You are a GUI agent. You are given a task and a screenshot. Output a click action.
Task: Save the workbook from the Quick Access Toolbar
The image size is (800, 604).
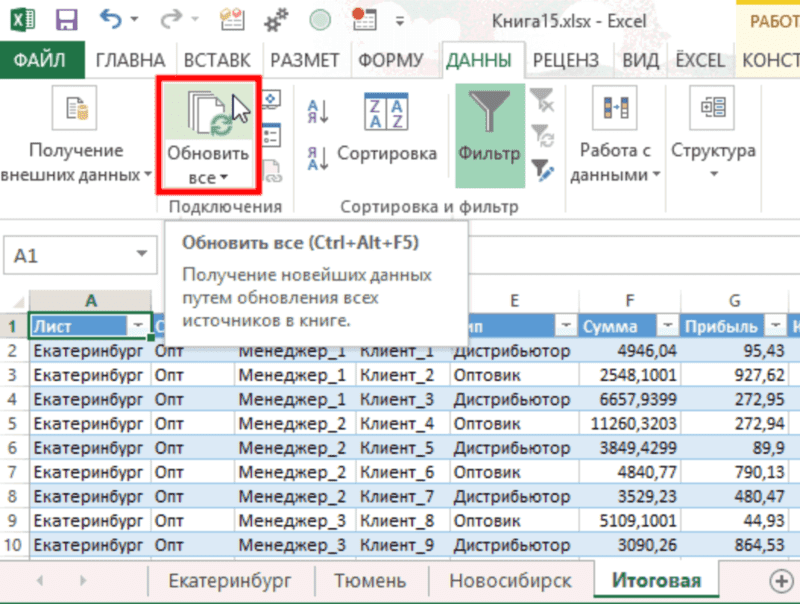(66, 17)
